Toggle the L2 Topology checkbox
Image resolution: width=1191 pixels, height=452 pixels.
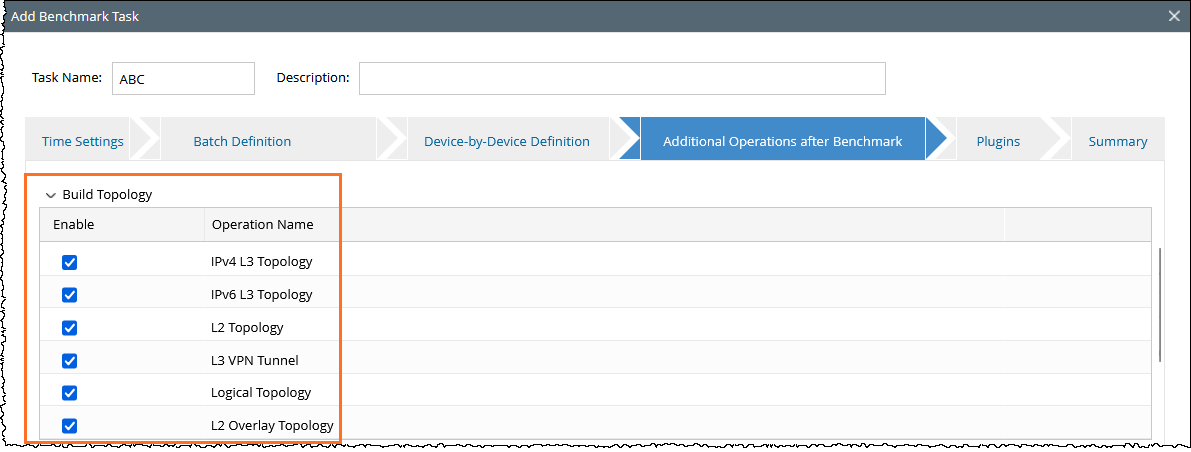pyautogui.click(x=70, y=328)
